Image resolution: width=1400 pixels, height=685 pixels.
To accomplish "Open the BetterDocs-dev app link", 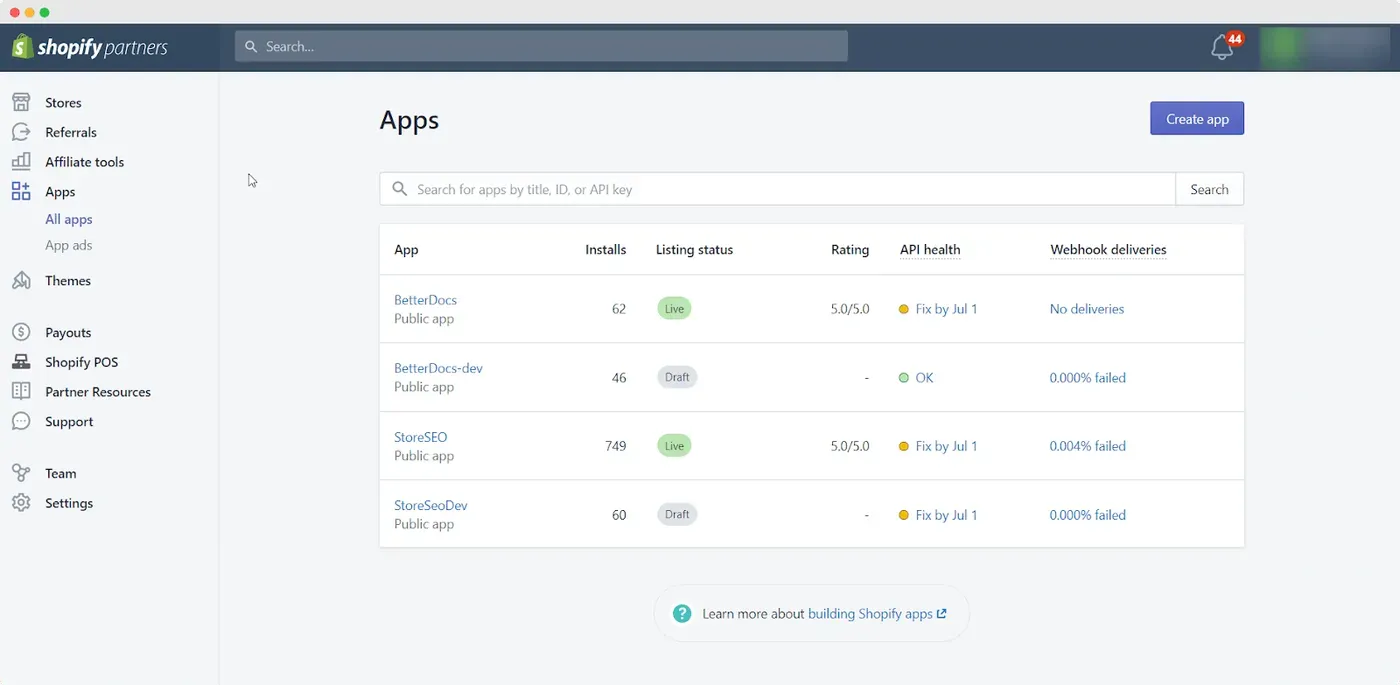I will pos(438,368).
